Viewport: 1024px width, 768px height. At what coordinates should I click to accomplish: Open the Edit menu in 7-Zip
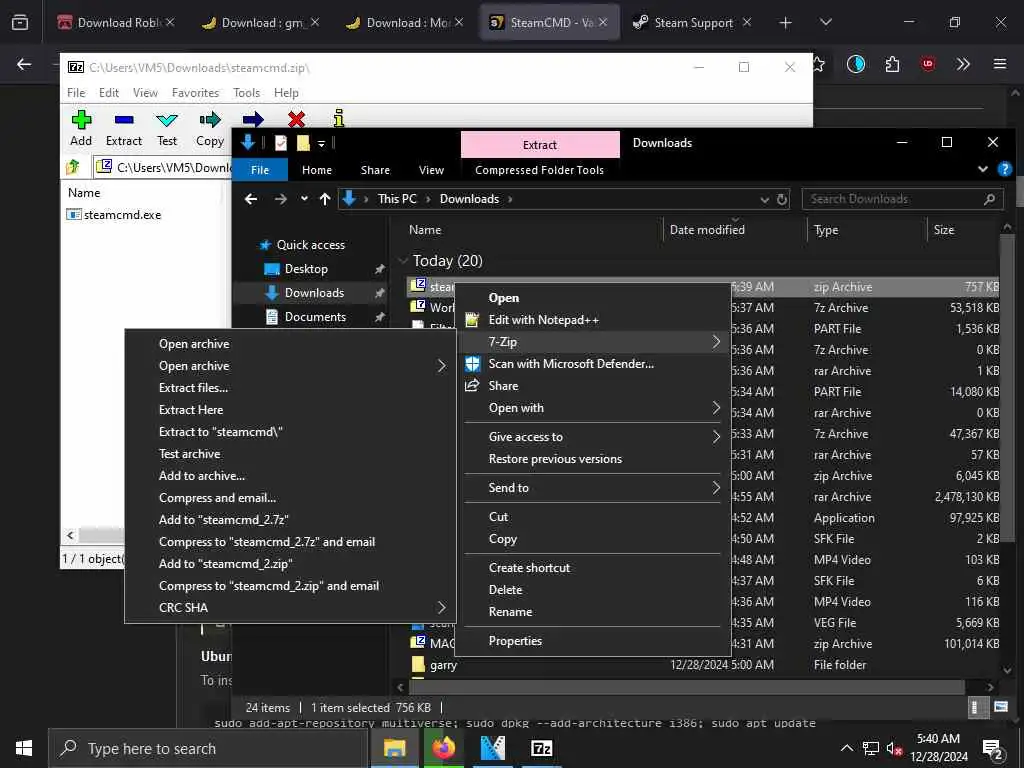point(108,93)
